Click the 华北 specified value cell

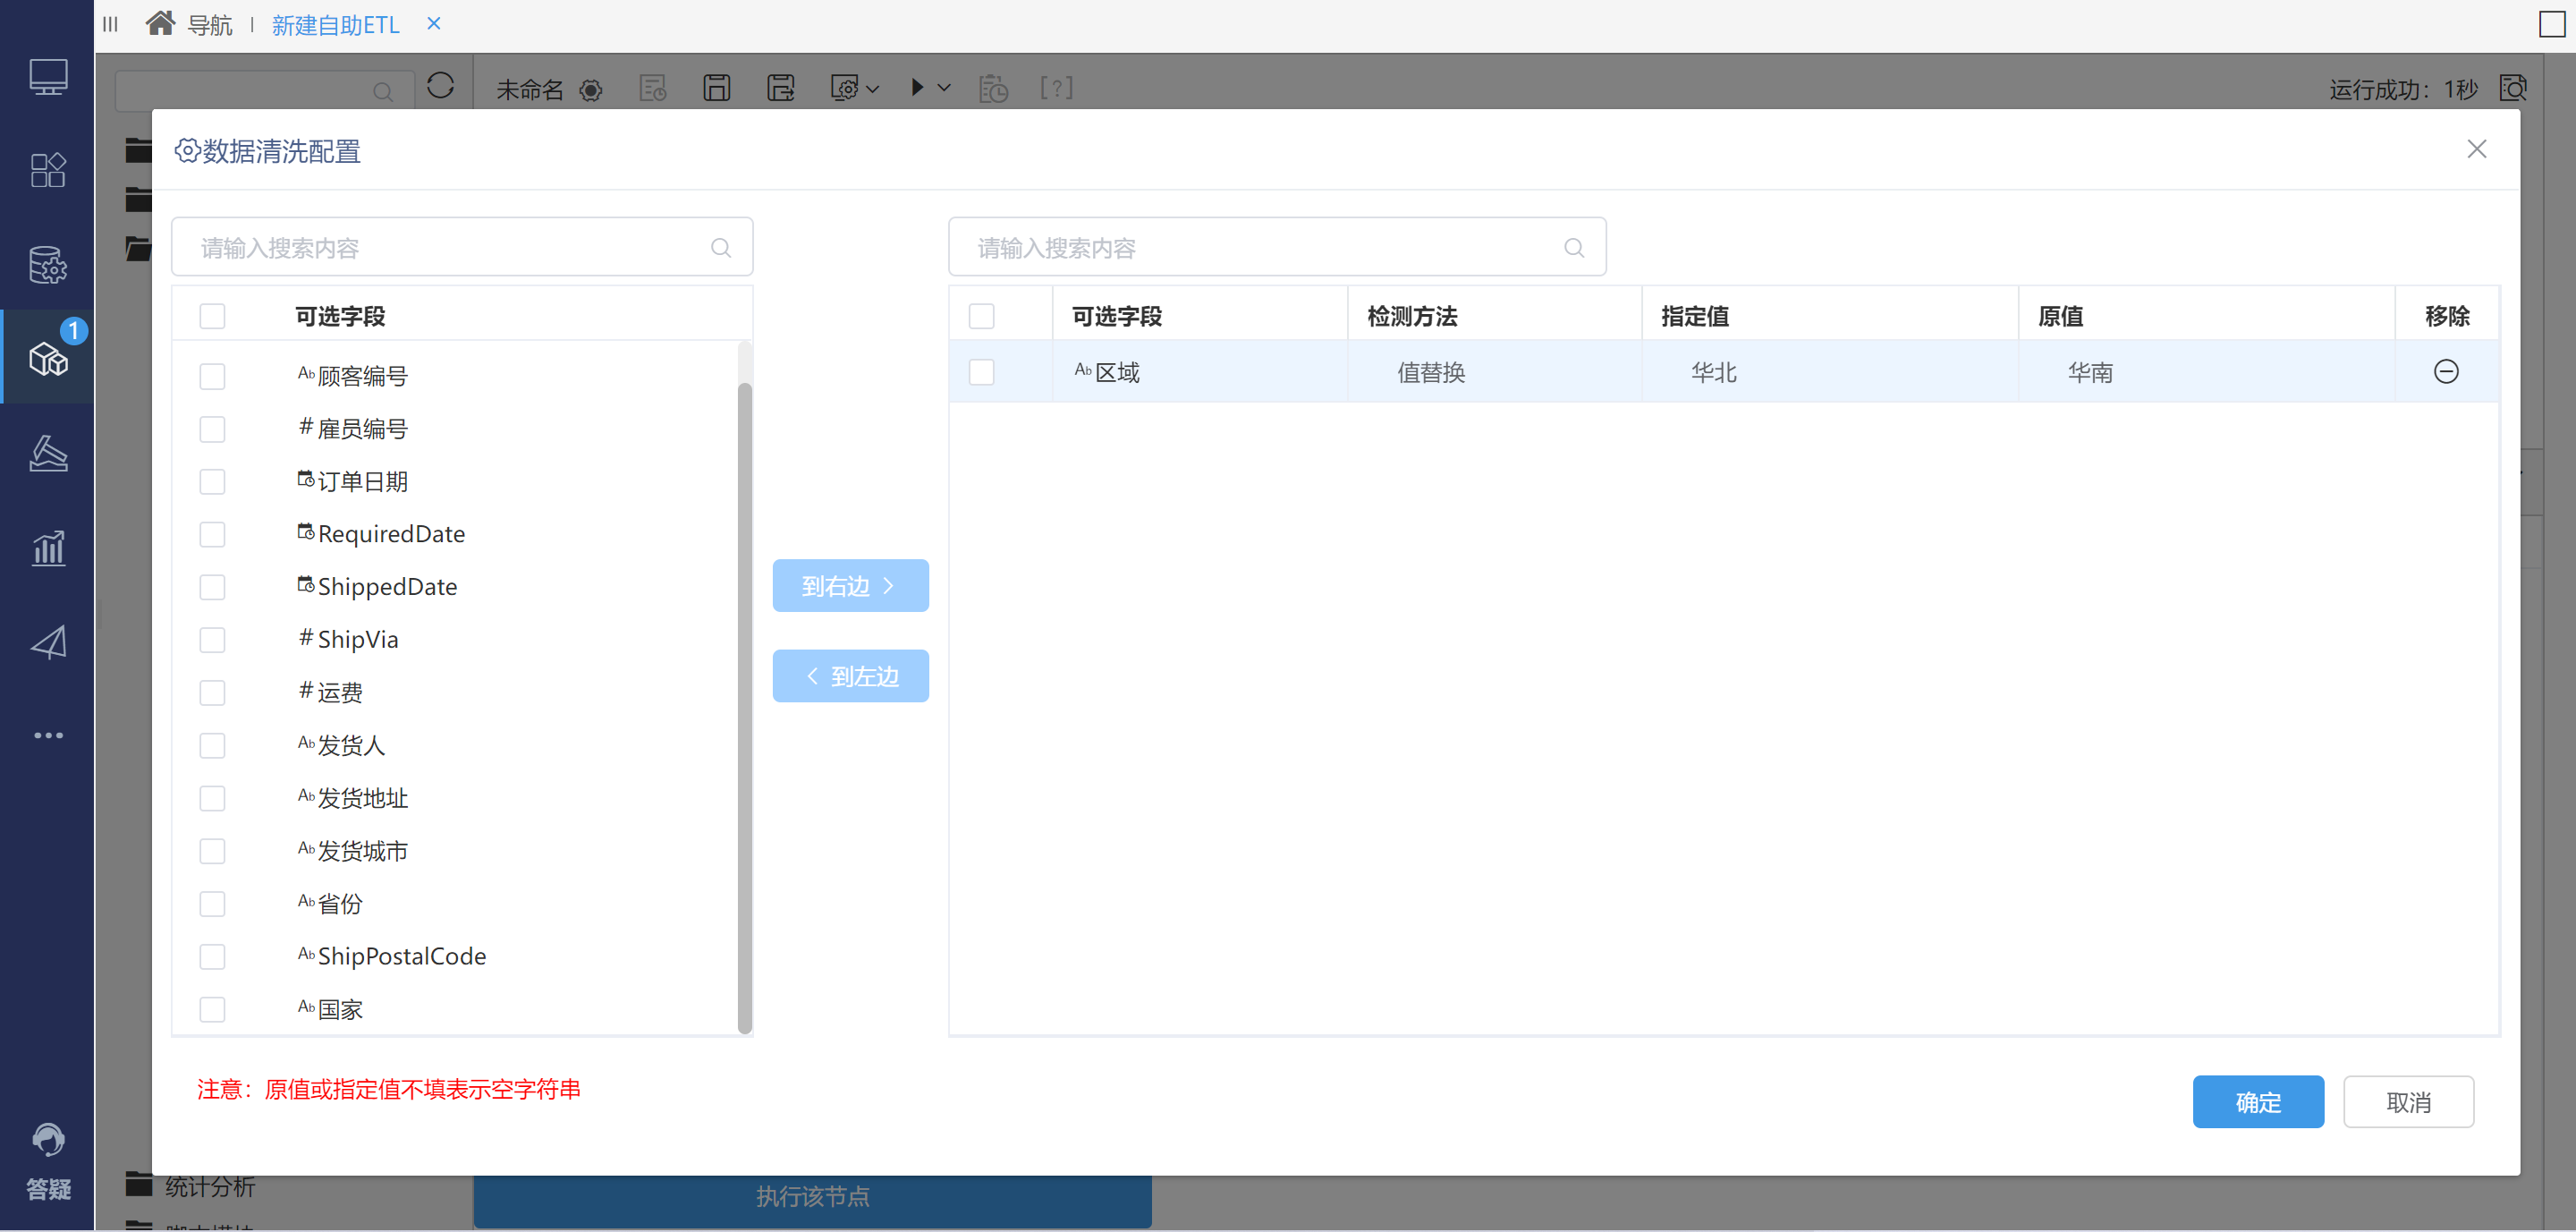tap(1830, 372)
